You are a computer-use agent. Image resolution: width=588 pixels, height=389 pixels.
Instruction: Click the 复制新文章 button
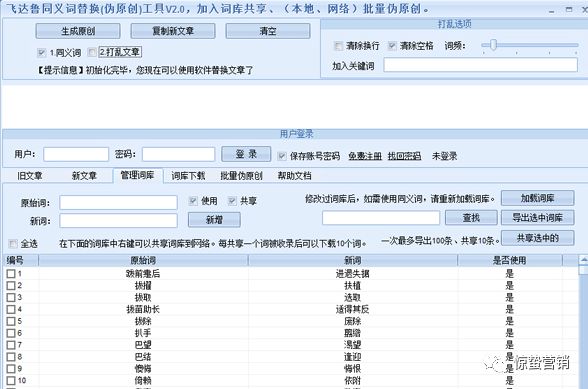tap(173, 31)
